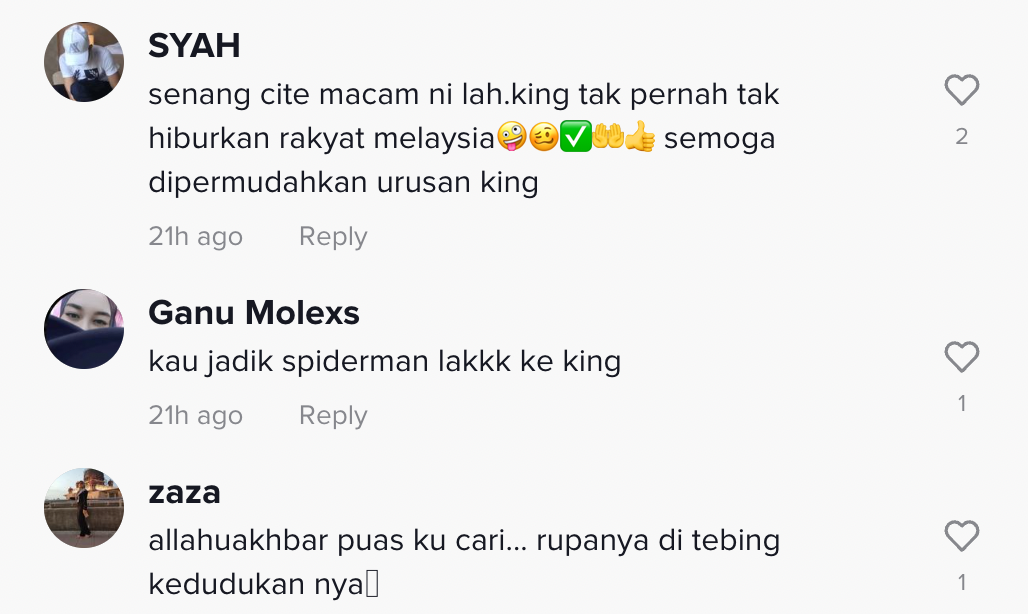The height and width of the screenshot is (614, 1028).
Task: Reply to SYAH's comment
Action: pyautogui.click(x=333, y=237)
